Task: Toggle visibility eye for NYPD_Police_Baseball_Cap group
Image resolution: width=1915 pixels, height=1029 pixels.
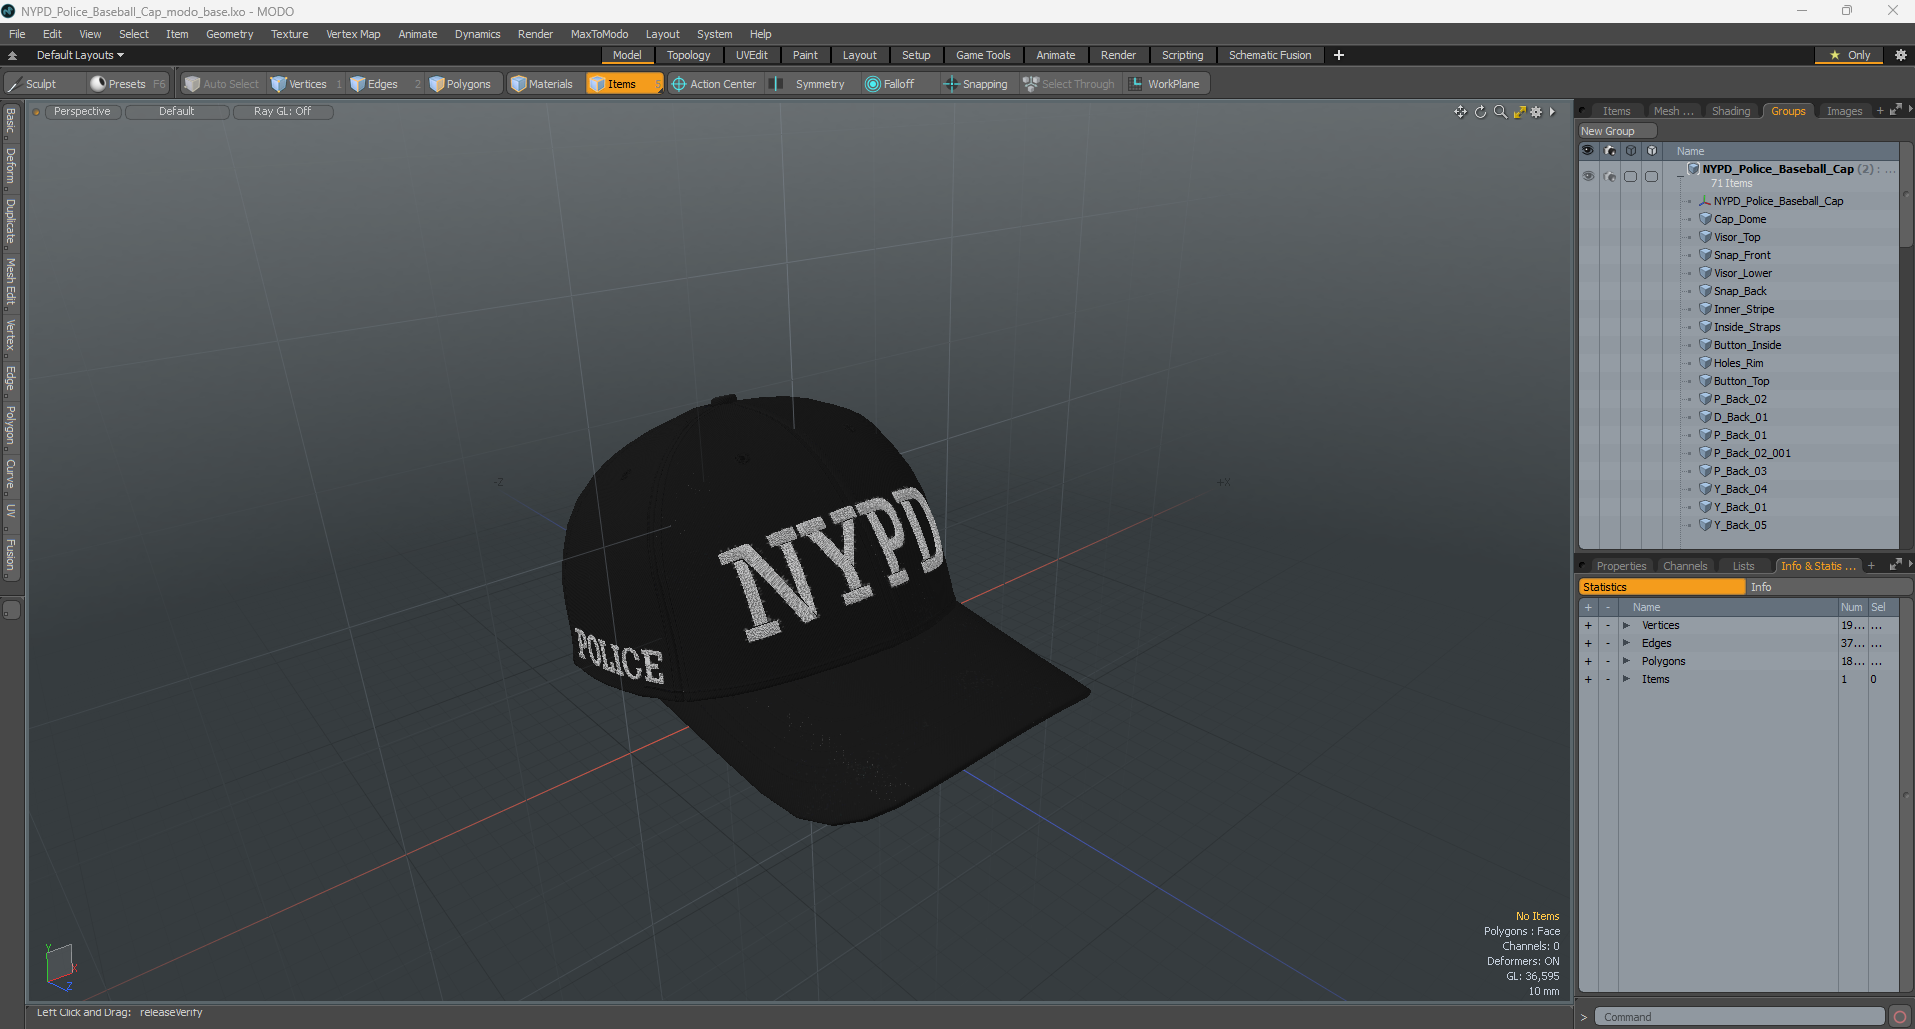Action: [x=1588, y=176]
